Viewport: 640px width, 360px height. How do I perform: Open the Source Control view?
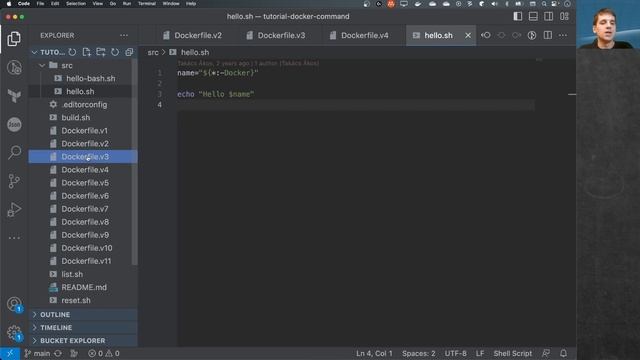(x=14, y=181)
